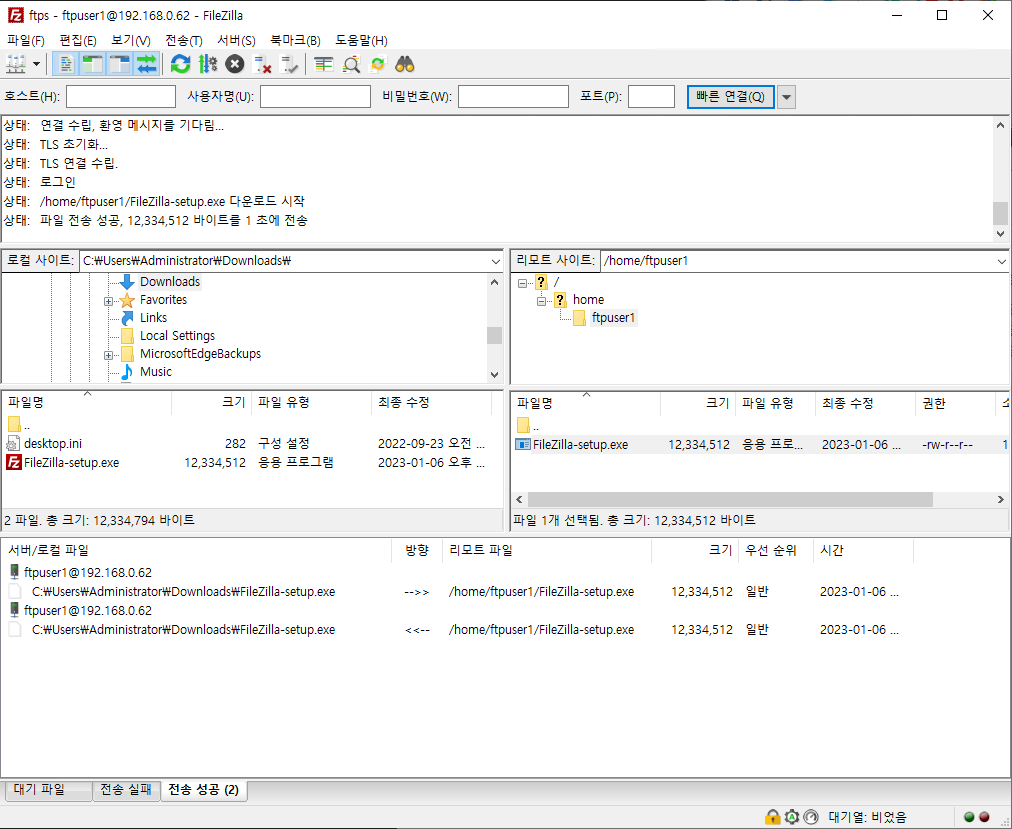Screen dimensions: 1012x829
Task: Open parent folder in local file list
Action: 19,425
